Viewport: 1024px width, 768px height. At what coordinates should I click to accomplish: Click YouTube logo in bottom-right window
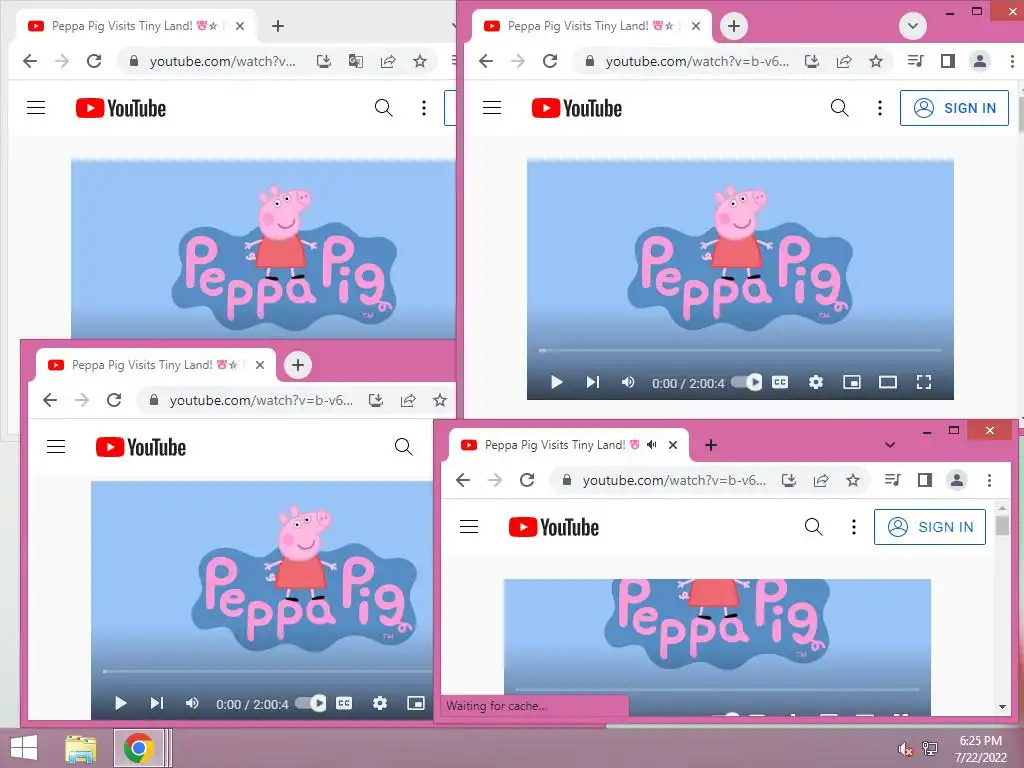point(554,527)
